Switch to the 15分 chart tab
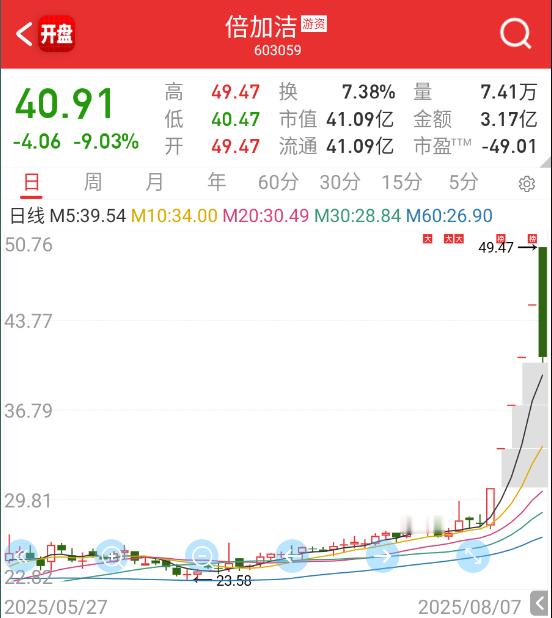Image resolution: width=552 pixels, height=618 pixels. tap(401, 182)
